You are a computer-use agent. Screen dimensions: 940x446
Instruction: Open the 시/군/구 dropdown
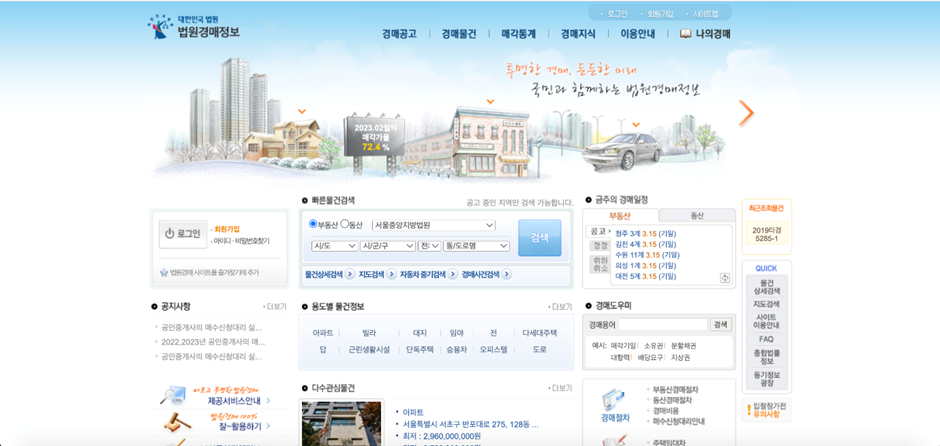[387, 246]
